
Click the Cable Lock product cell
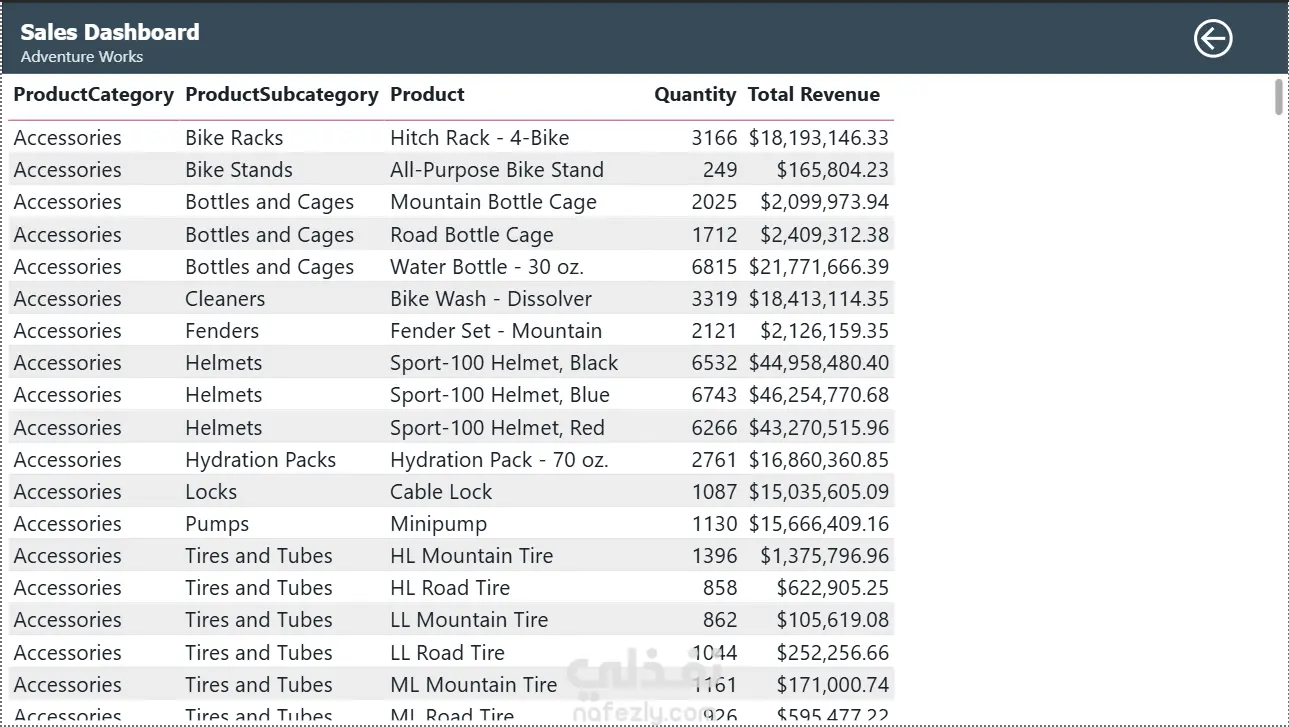441,492
